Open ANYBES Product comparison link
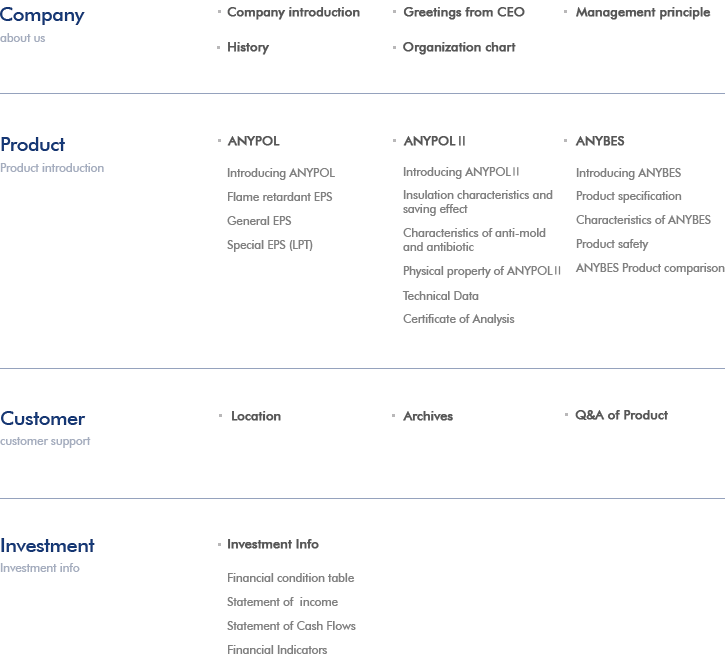This screenshot has height=672, width=726. point(649,268)
